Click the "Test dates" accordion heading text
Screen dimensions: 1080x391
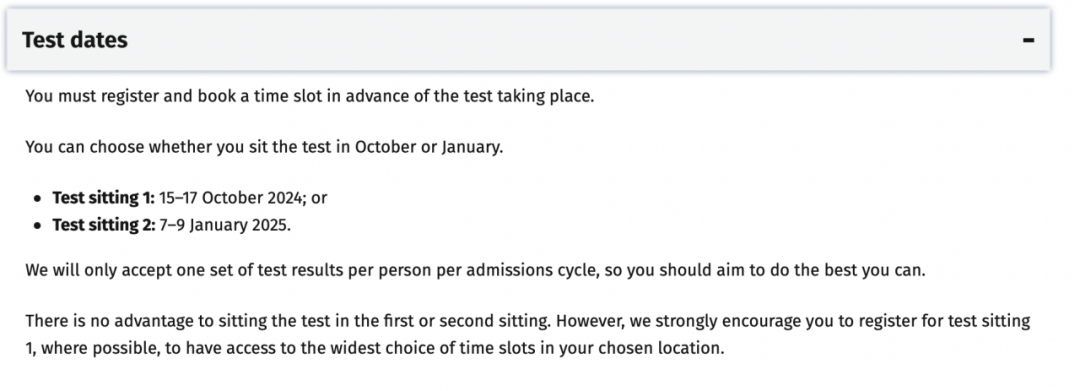point(74,40)
